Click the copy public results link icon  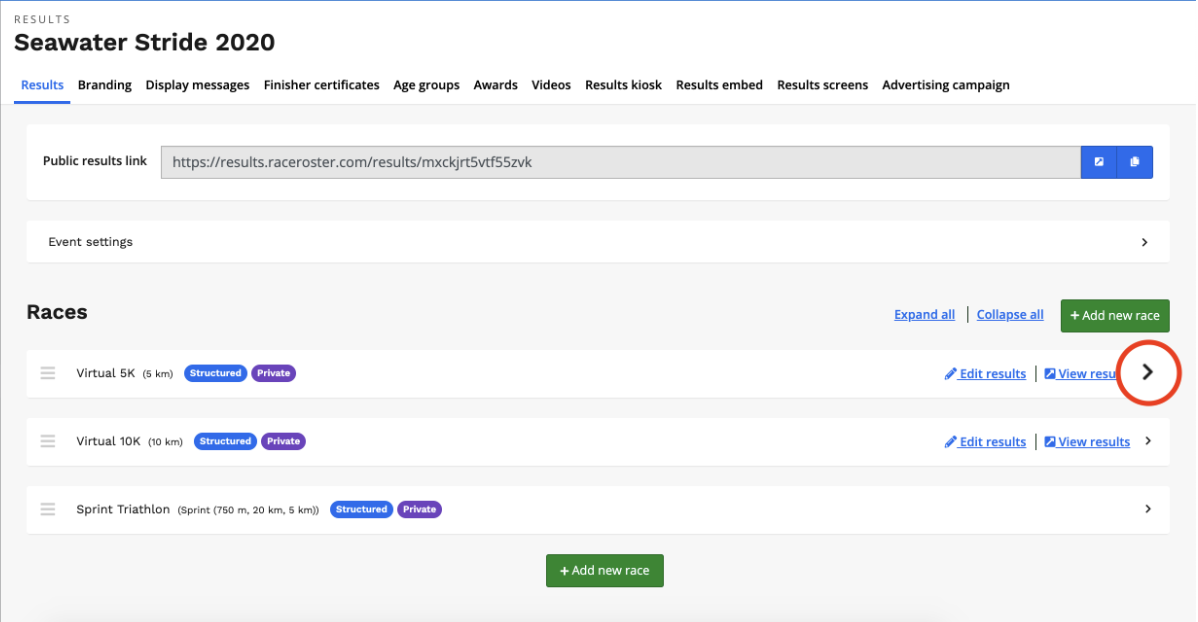pos(1135,162)
